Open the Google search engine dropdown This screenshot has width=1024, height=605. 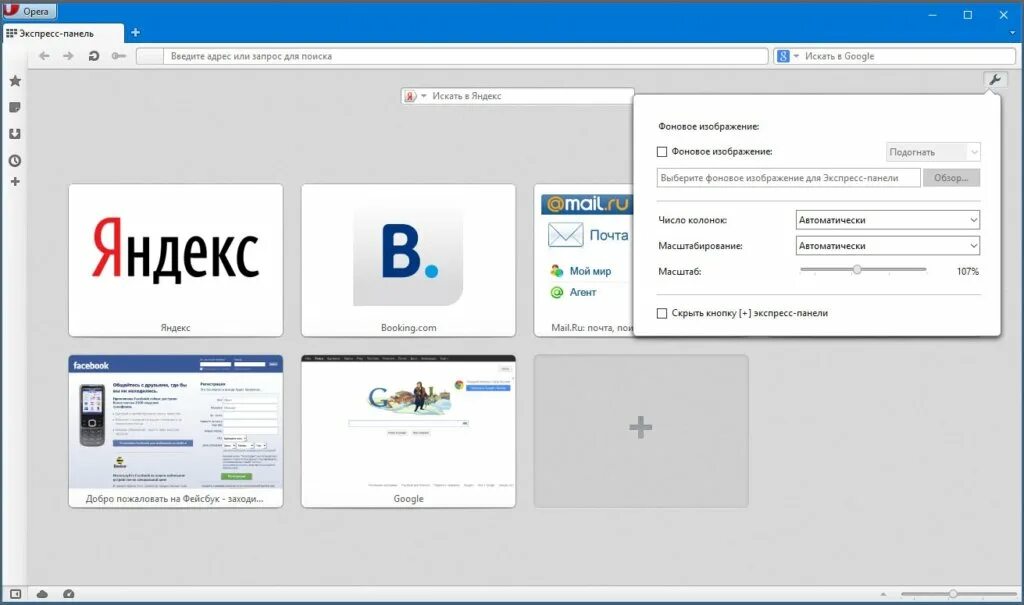[787, 56]
